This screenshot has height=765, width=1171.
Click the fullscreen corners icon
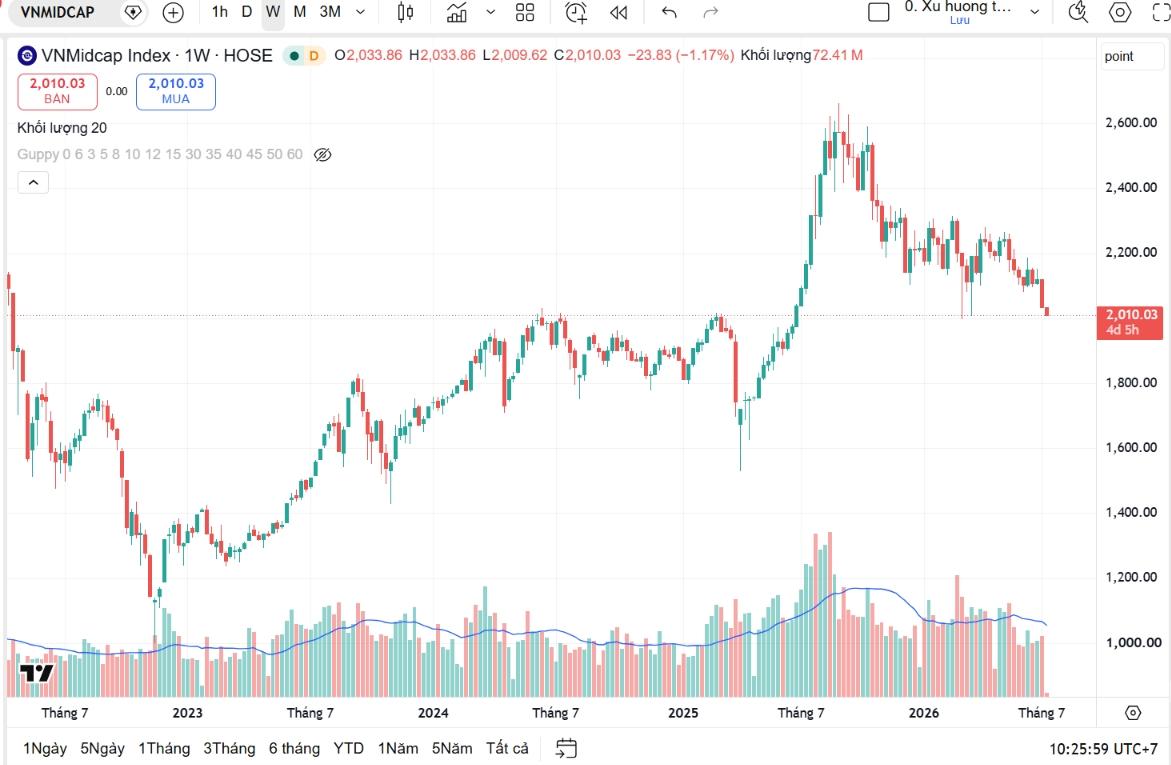pyautogui.click(x=1161, y=12)
